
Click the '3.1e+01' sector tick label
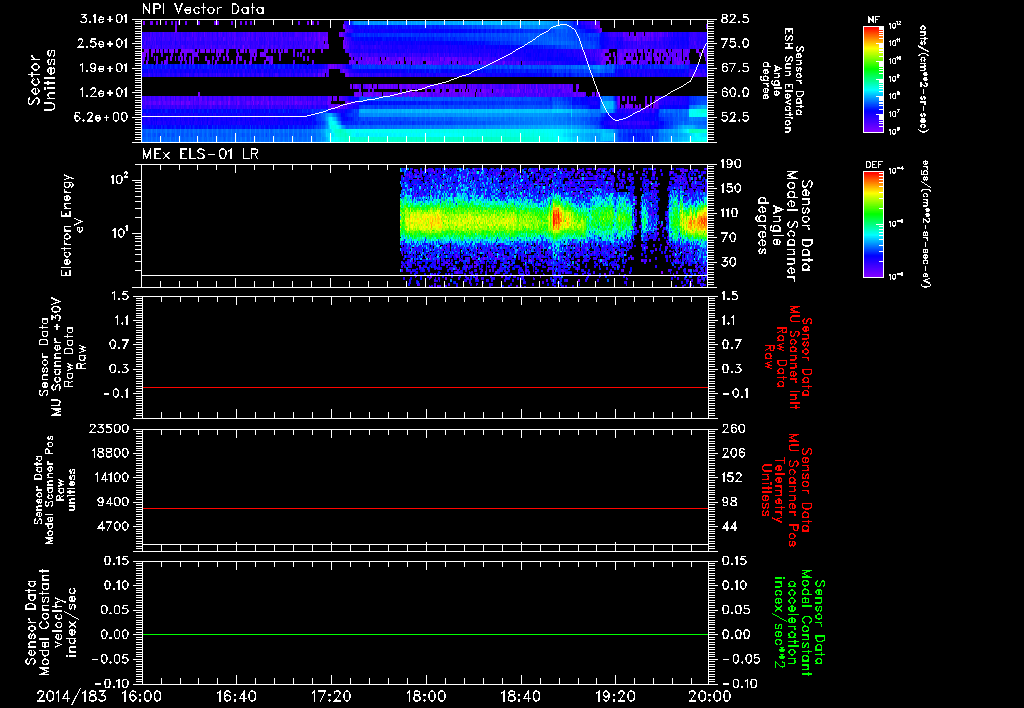(x=102, y=19)
